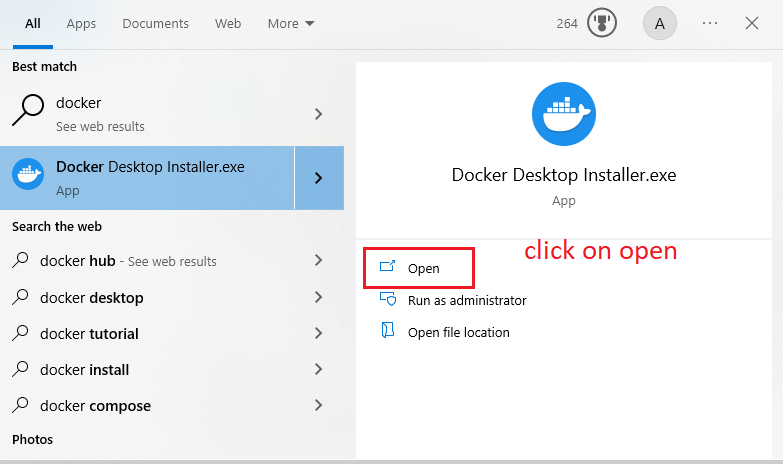Expand the More filter dropdown
Image resolution: width=783 pixels, height=464 pixels.
290,23
